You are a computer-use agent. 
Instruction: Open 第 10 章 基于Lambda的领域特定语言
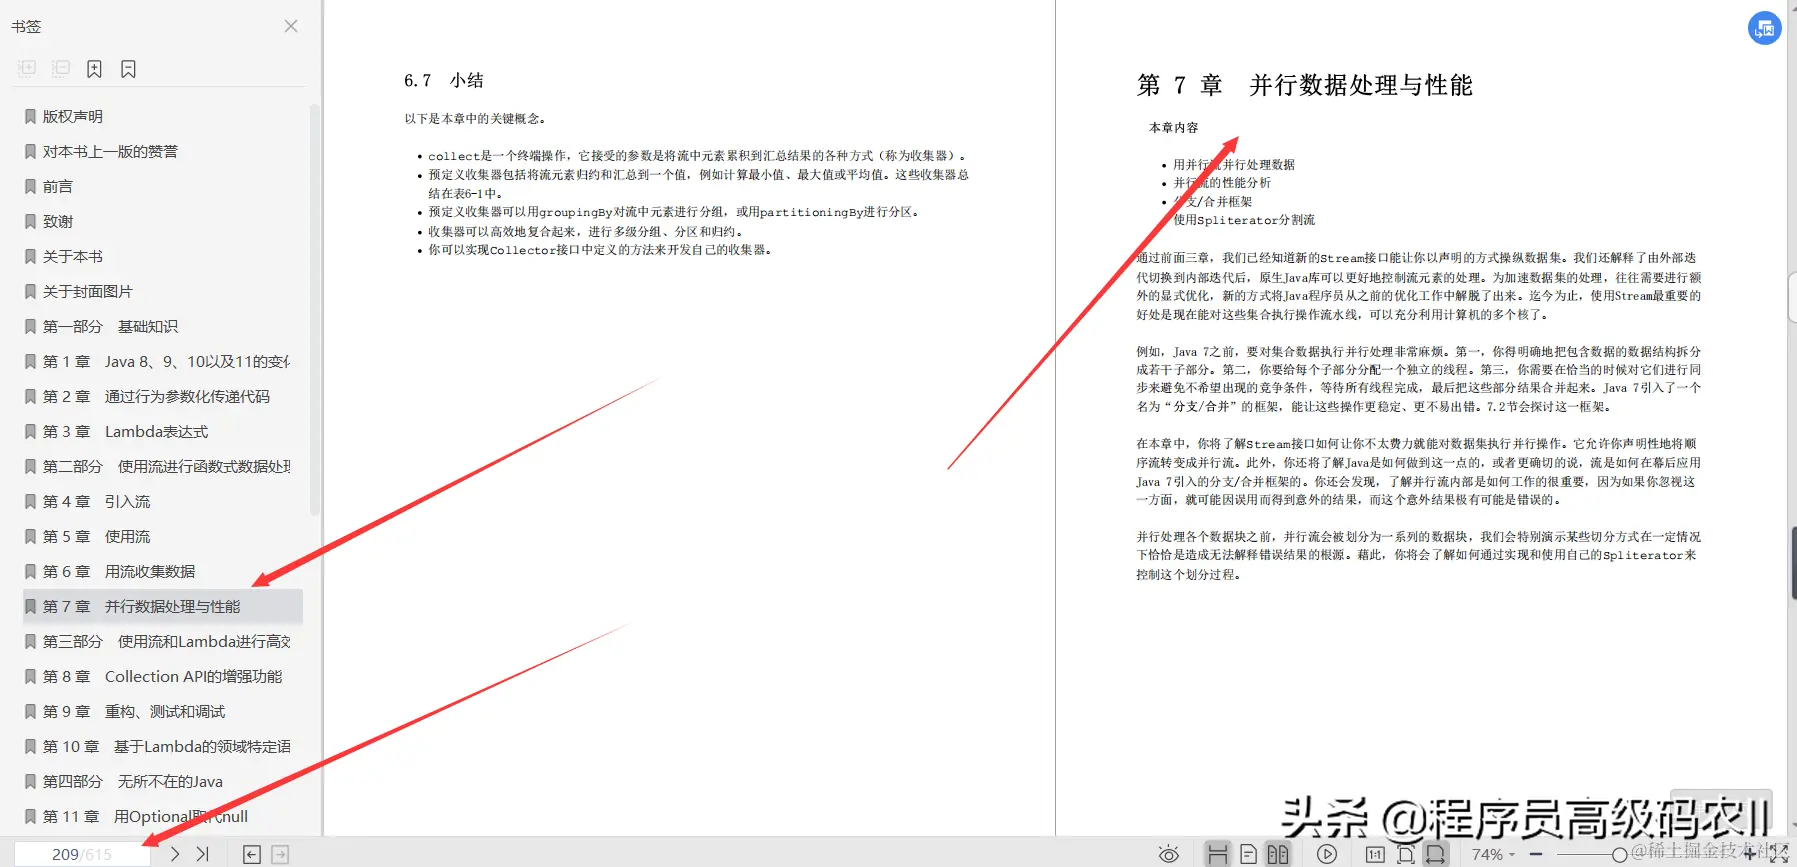tap(162, 746)
